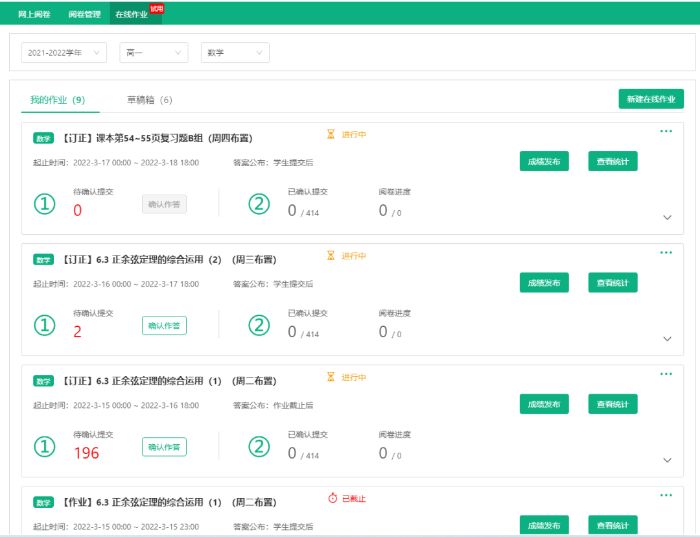Screen dimensions: 700x537
Task: Click step ② circle in 6.3 综合运用 (2) card
Action: click(x=259, y=325)
